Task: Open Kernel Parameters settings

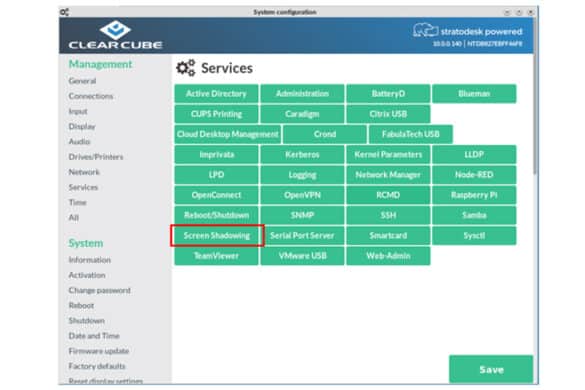Action: click(388, 155)
